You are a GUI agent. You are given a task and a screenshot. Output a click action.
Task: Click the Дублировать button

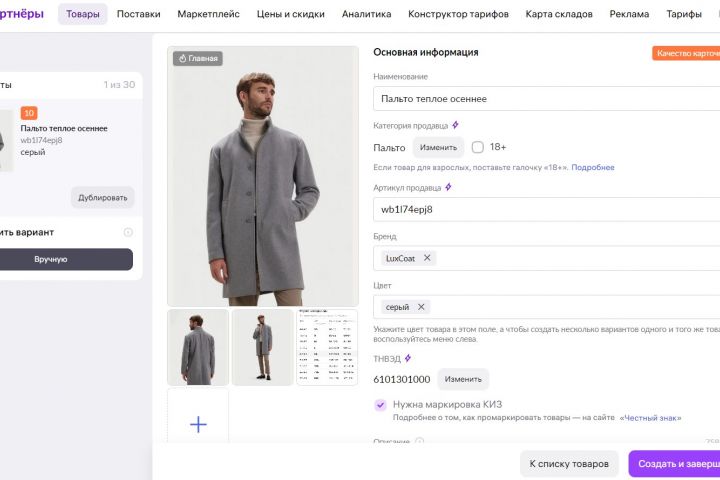click(102, 197)
